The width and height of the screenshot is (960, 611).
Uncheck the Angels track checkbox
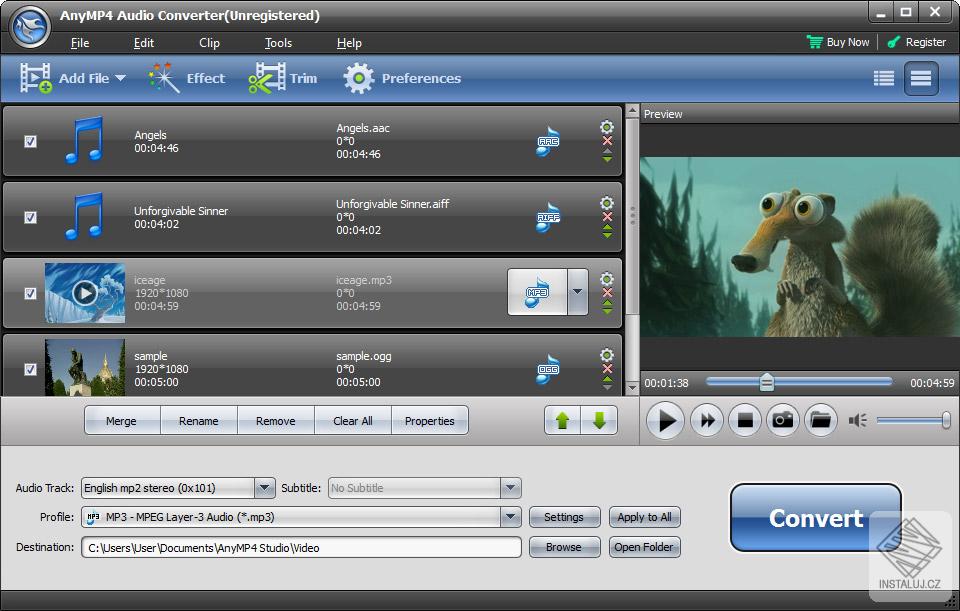(x=30, y=142)
